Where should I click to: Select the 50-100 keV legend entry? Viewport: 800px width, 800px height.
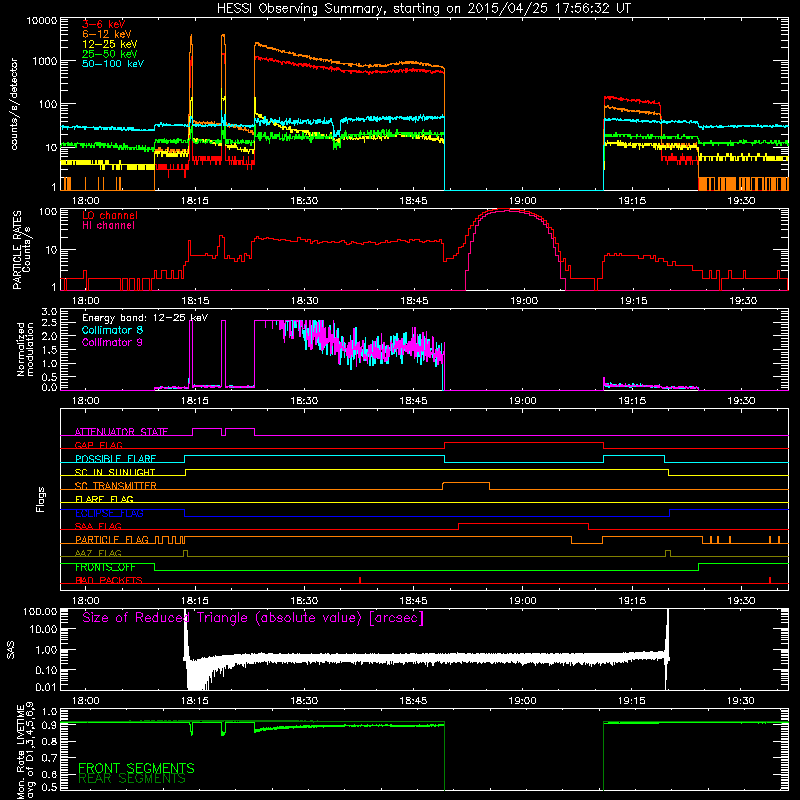(113, 64)
